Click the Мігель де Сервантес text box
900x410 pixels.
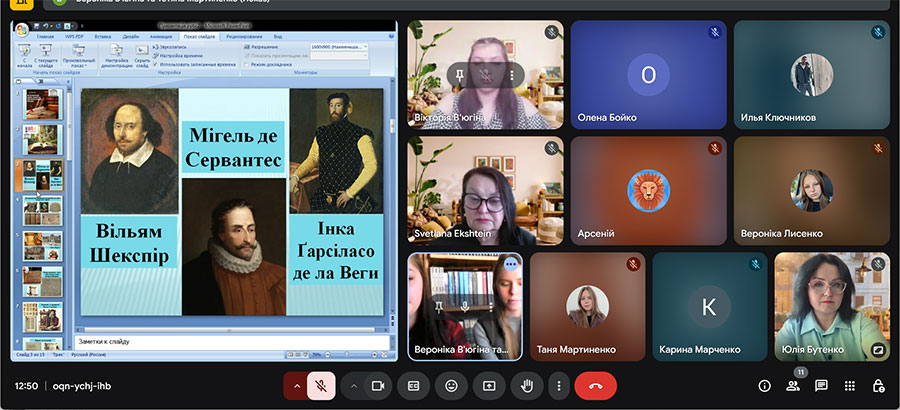(233, 147)
